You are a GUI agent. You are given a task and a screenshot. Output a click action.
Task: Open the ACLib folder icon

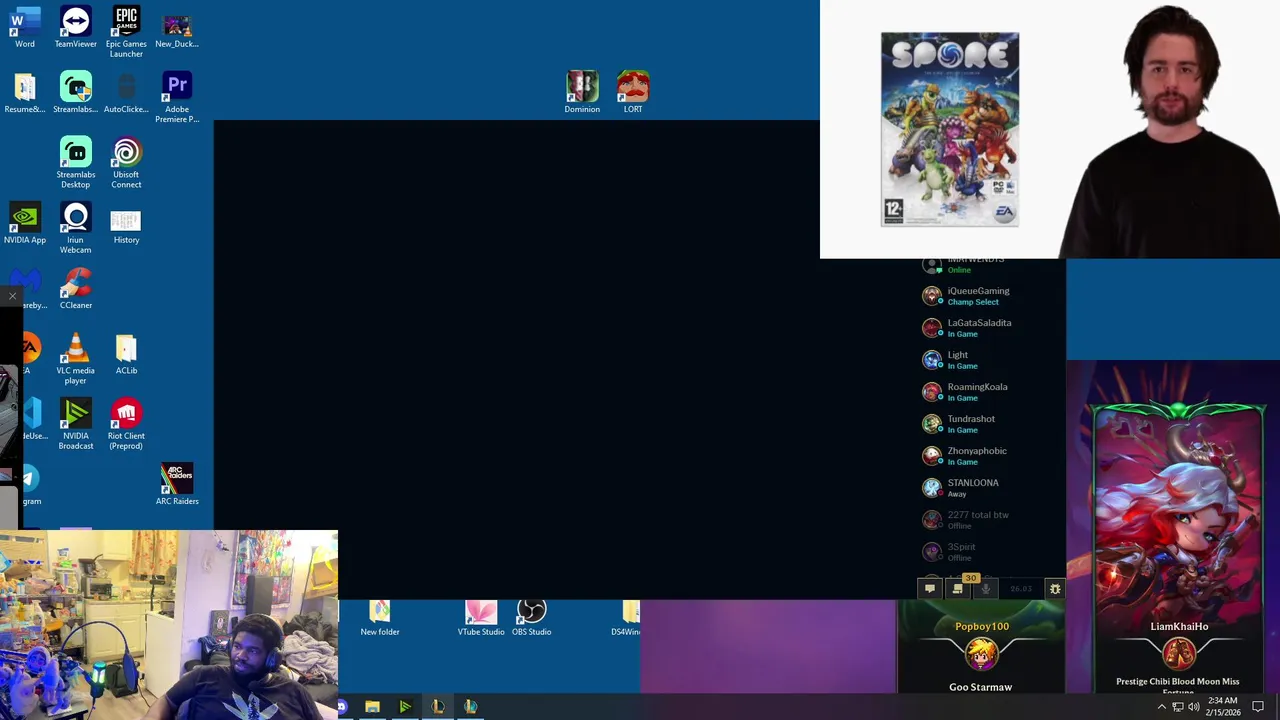pyautogui.click(x=126, y=355)
